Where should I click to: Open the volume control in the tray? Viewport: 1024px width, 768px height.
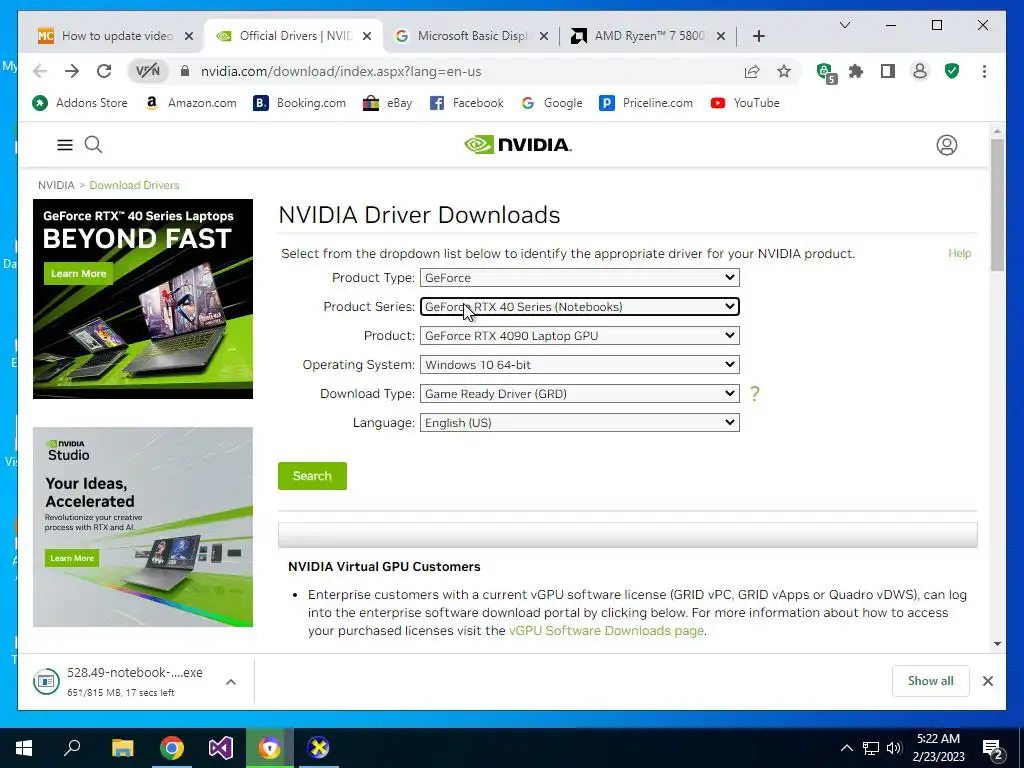(894, 748)
